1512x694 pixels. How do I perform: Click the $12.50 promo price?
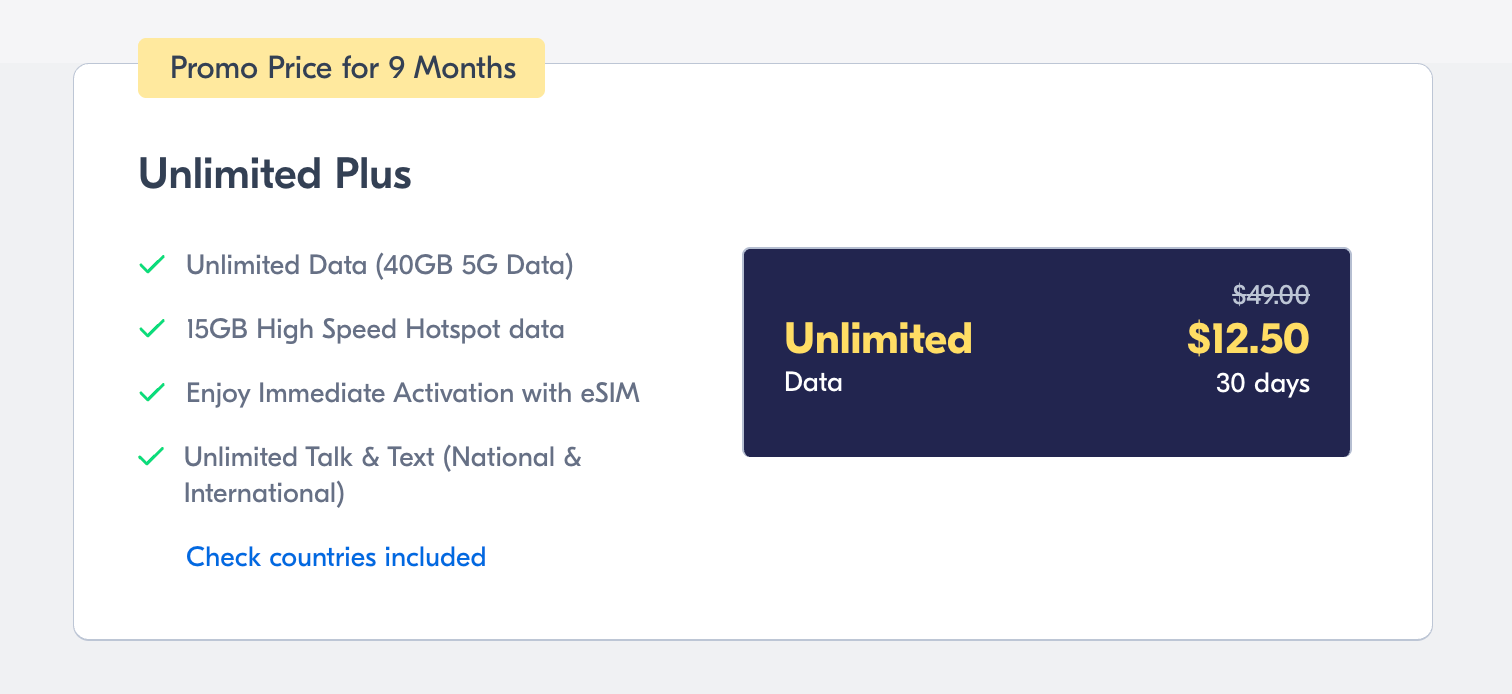[x=1247, y=339]
